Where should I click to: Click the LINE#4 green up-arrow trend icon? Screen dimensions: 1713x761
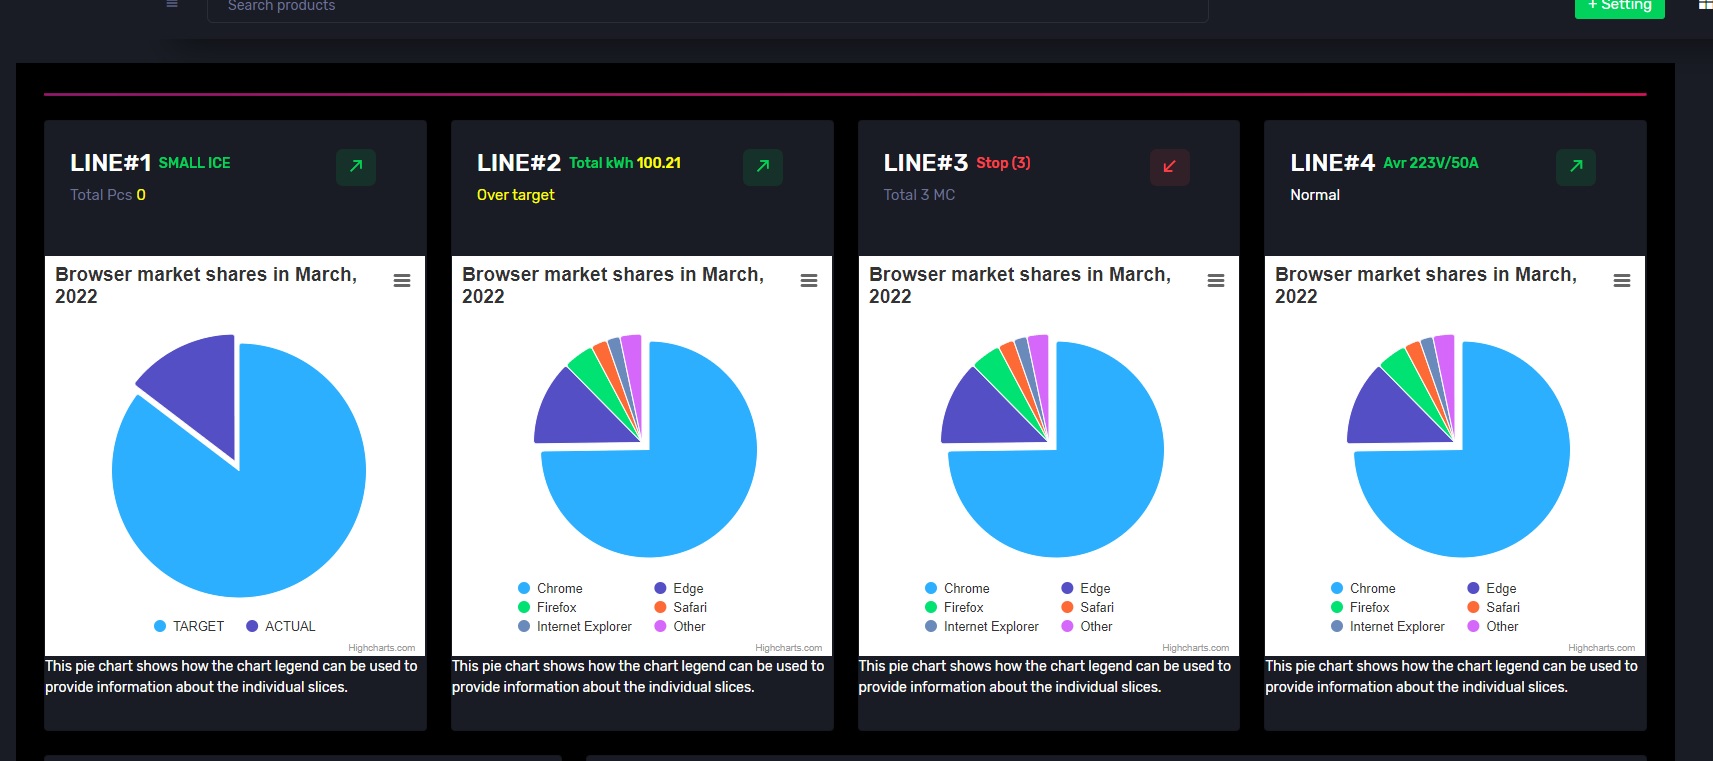tap(1575, 167)
